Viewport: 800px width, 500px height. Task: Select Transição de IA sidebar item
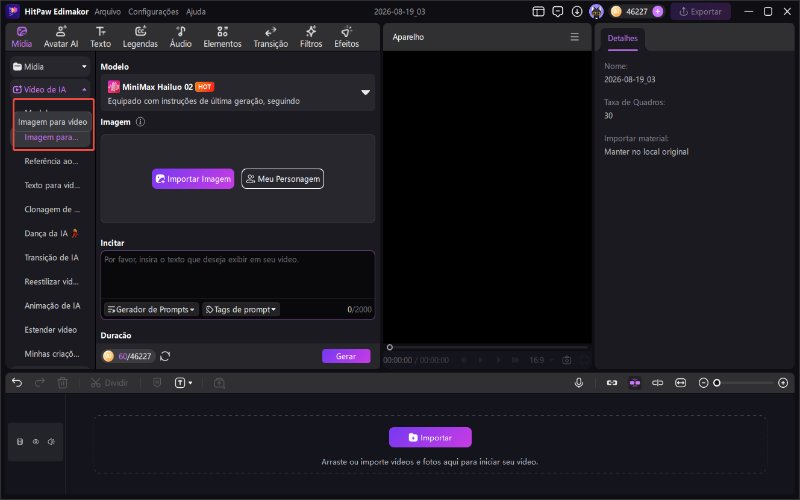pyautogui.click(x=52, y=257)
